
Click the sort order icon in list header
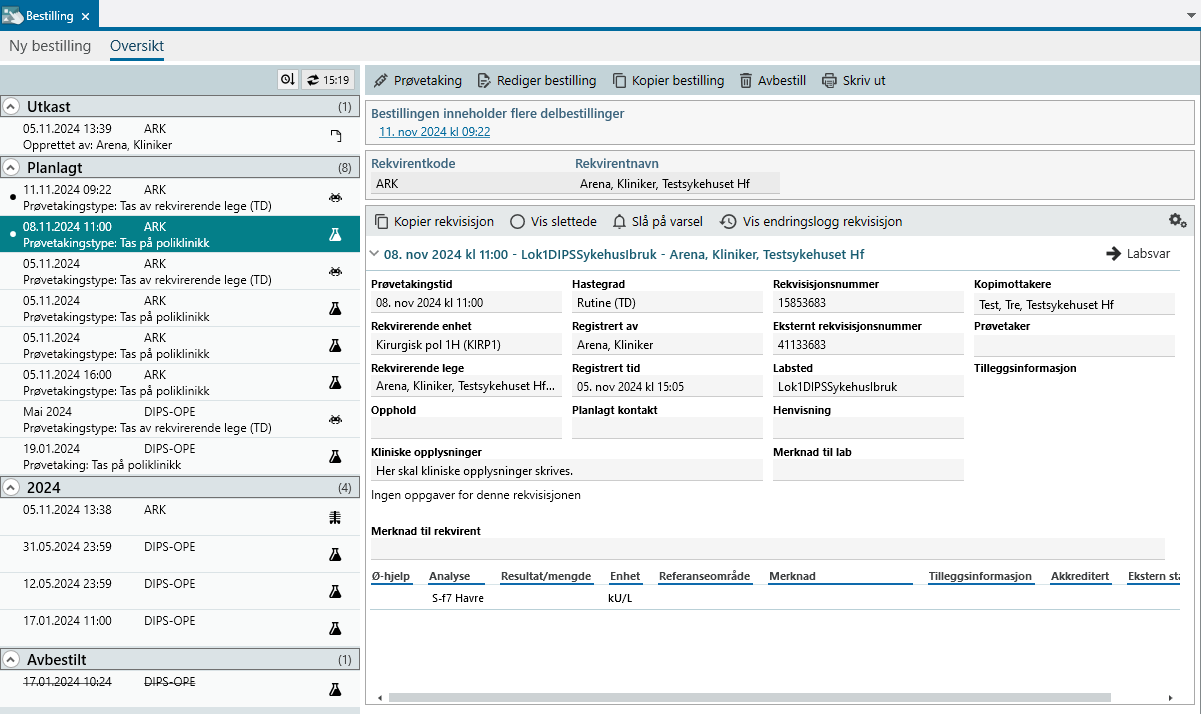288,80
